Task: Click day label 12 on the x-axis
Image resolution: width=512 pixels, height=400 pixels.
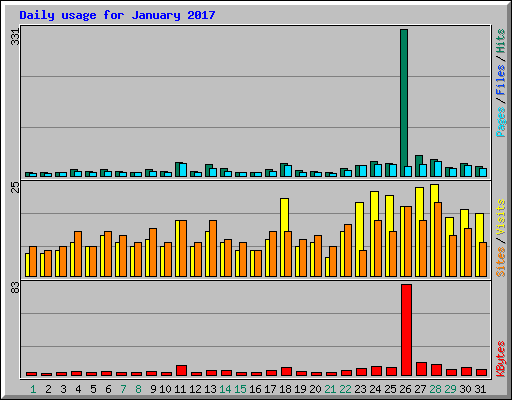Action: click(195, 389)
